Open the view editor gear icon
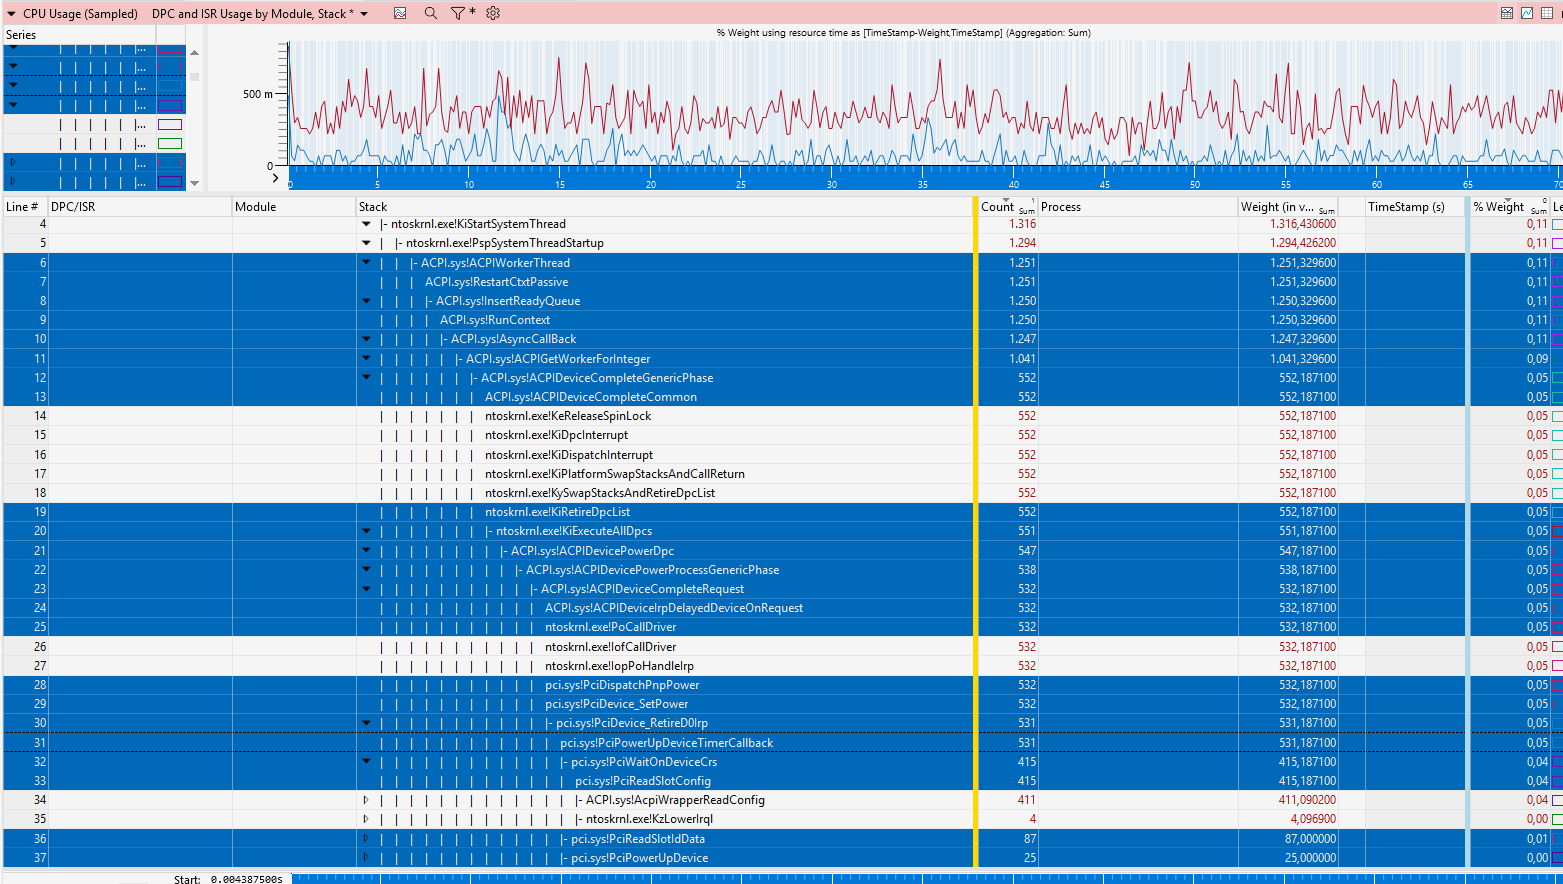1563x884 pixels. click(x=493, y=13)
